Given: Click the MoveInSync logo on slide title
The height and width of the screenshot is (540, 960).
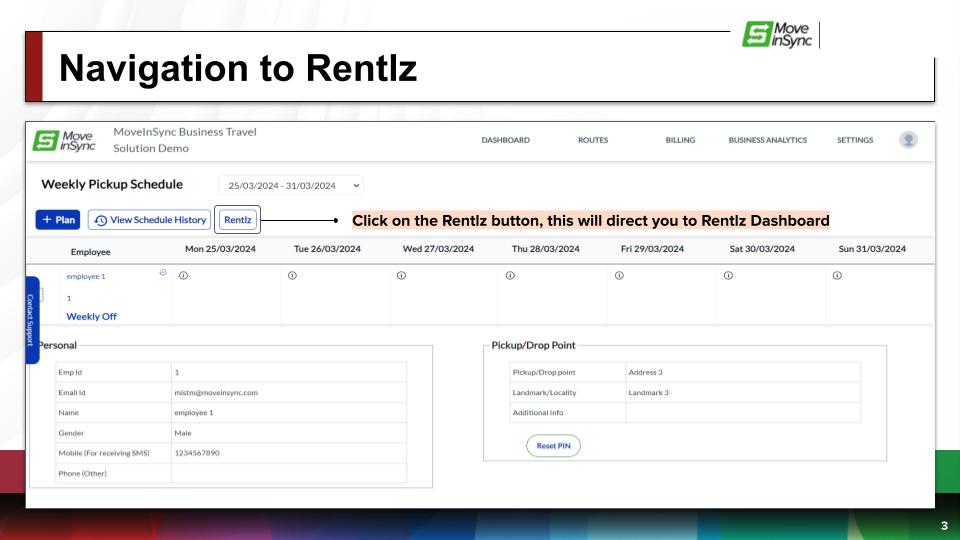Looking at the screenshot, I should [x=778, y=34].
